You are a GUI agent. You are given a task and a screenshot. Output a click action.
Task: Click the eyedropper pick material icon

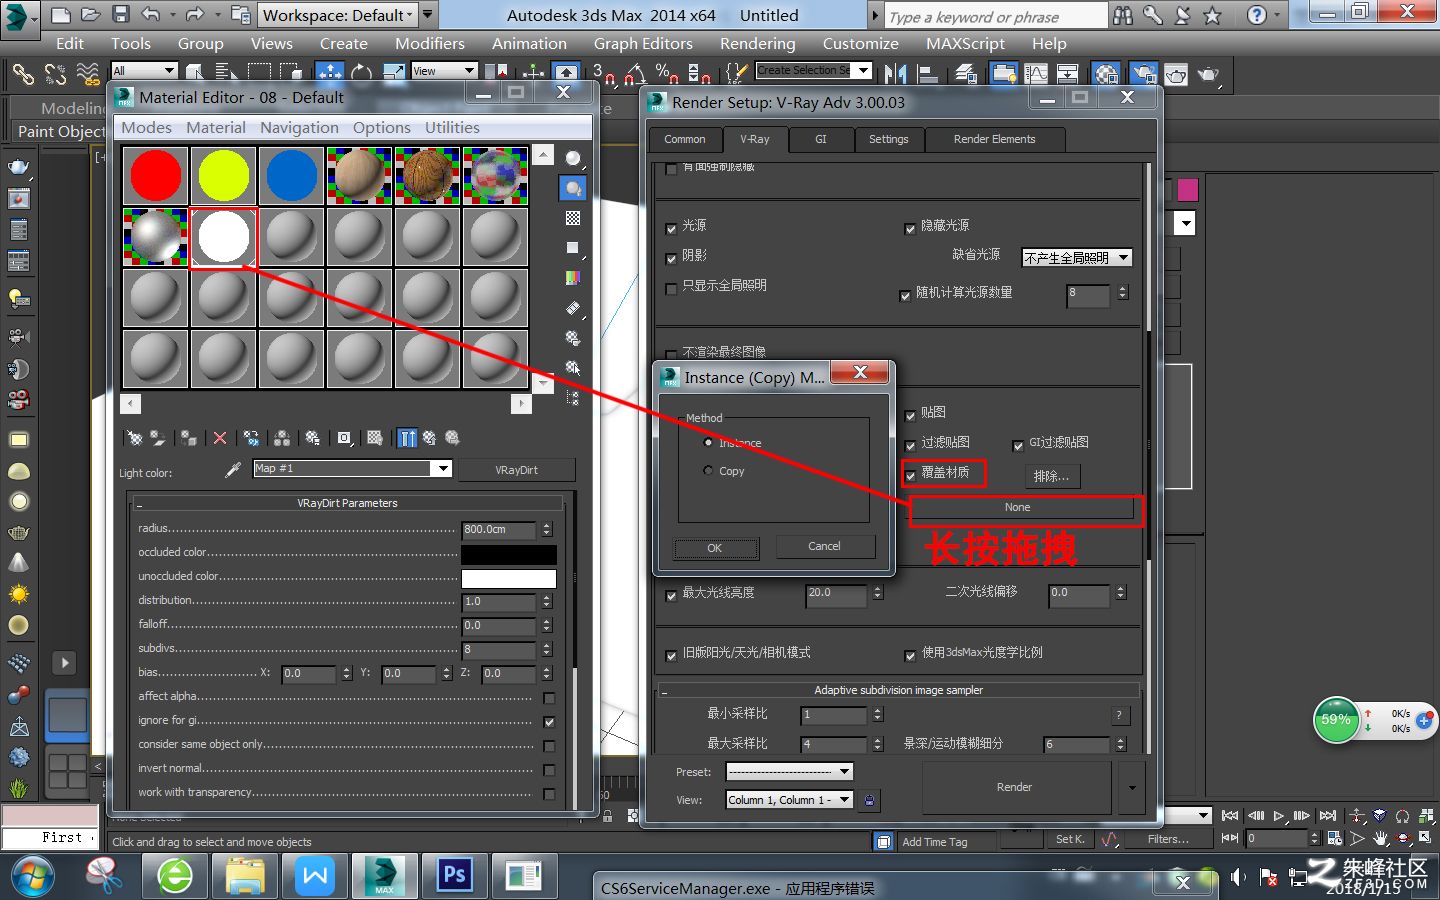point(233,469)
